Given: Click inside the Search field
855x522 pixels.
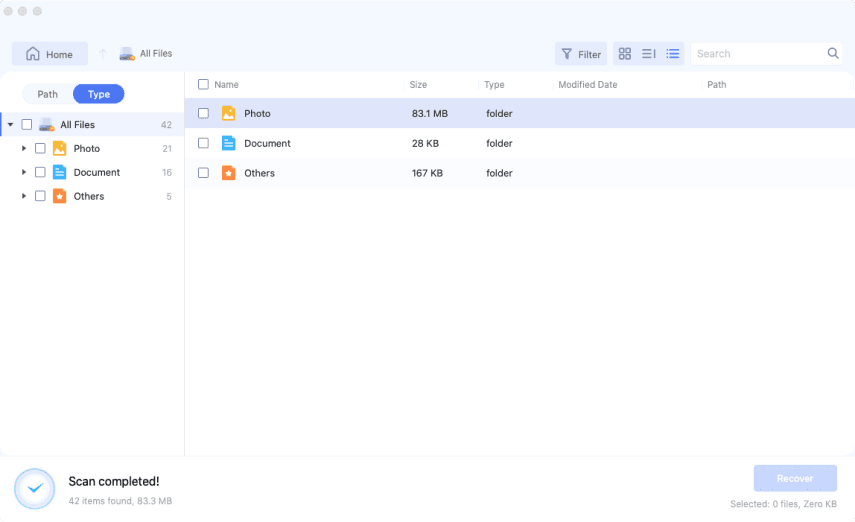Looking at the screenshot, I should [758, 54].
